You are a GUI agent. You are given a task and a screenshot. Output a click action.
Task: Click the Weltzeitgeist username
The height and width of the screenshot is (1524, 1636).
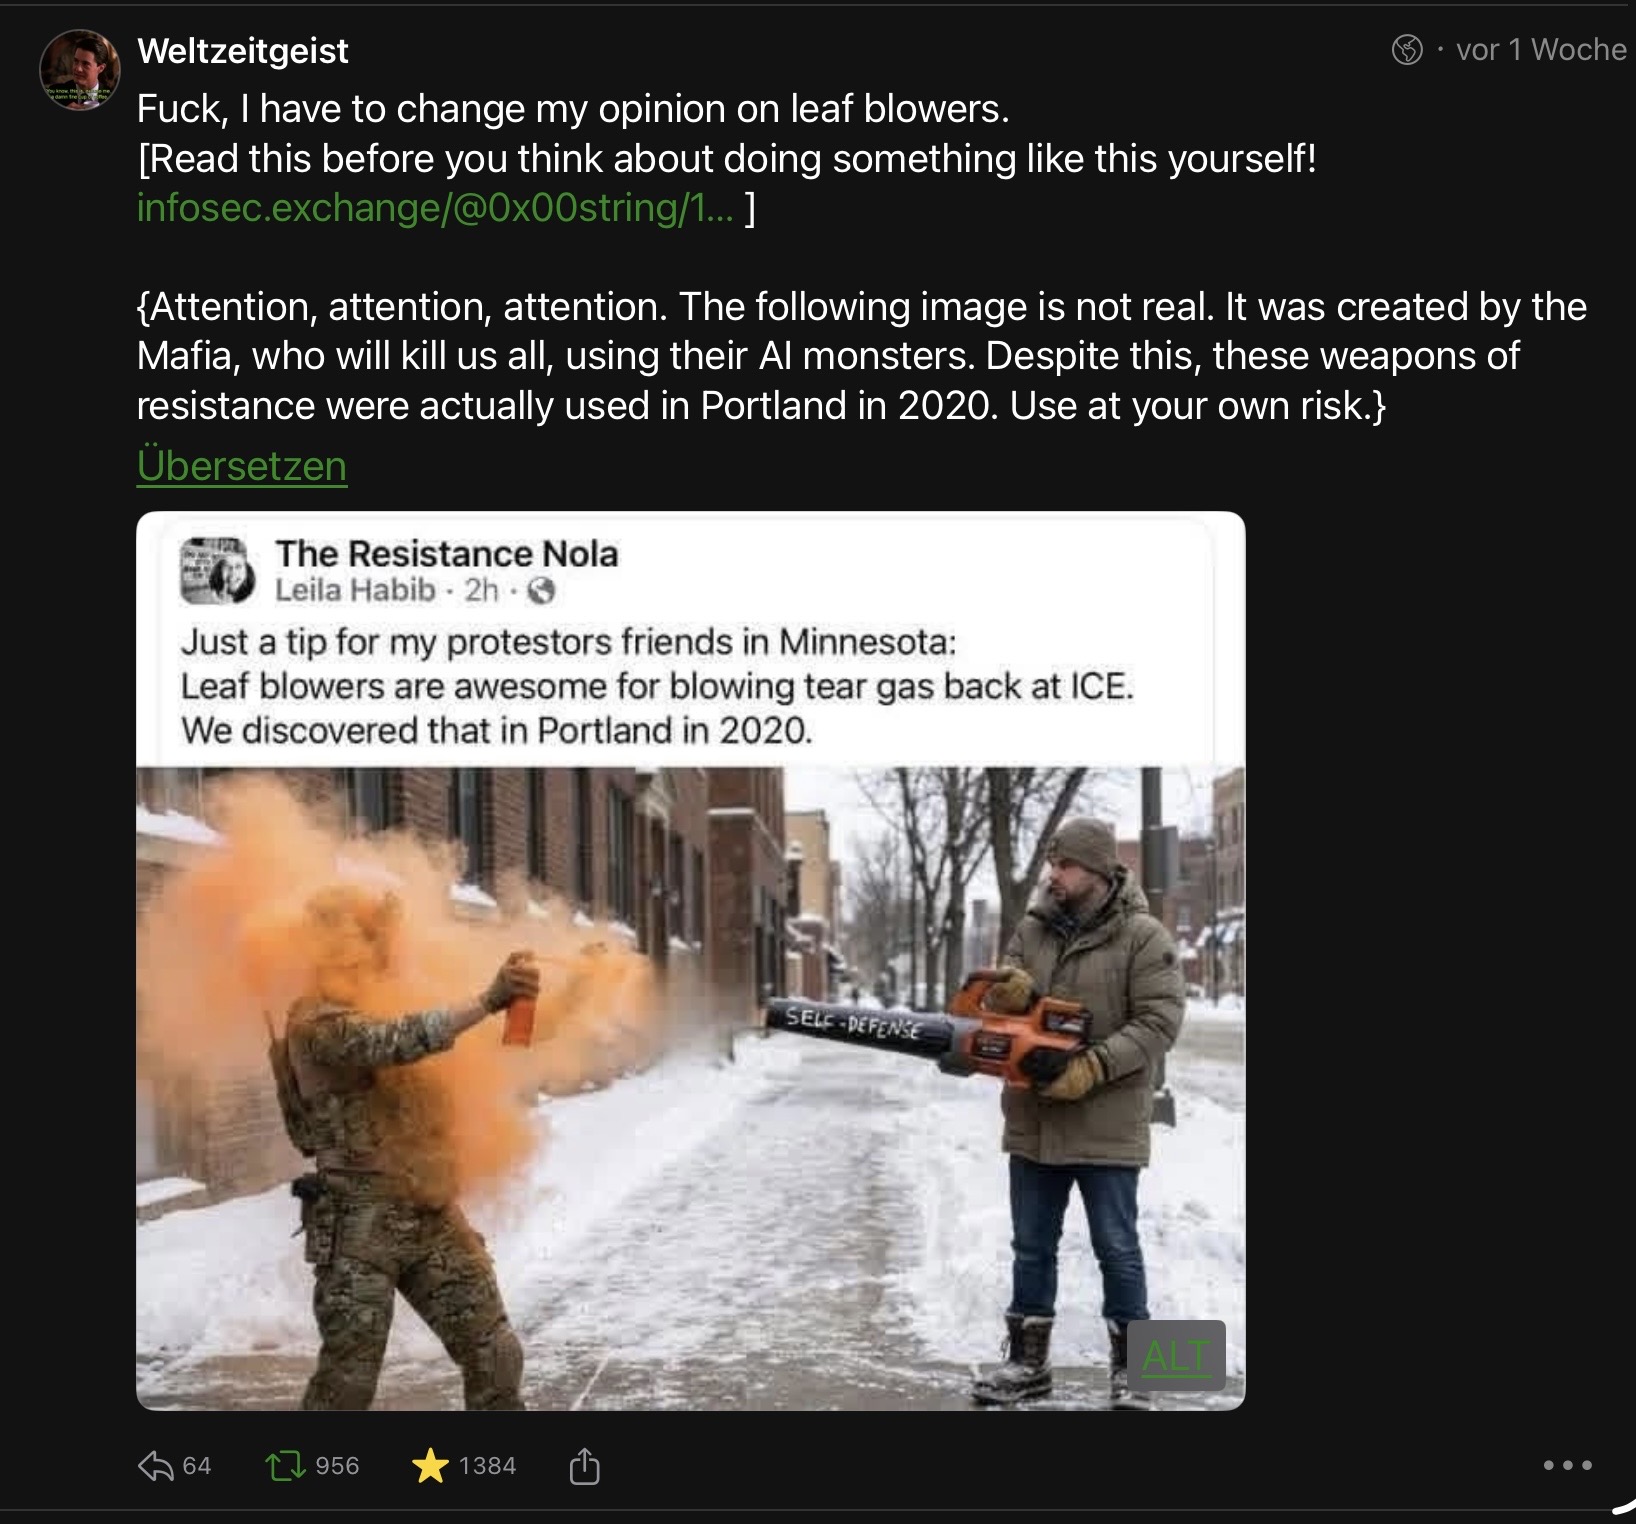point(242,51)
